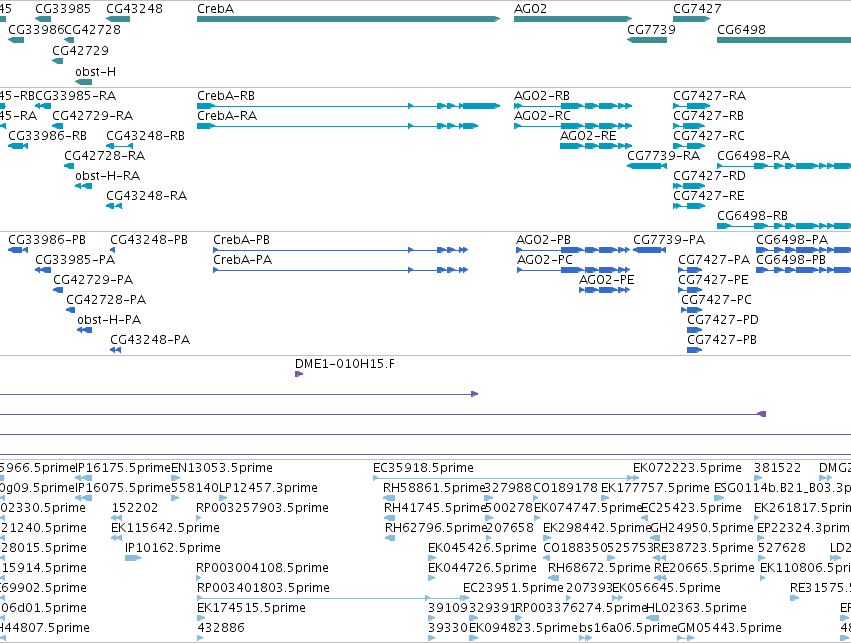This screenshot has height=643, width=851.
Task: Click the CG7739-PA protein label
Action: coord(669,240)
